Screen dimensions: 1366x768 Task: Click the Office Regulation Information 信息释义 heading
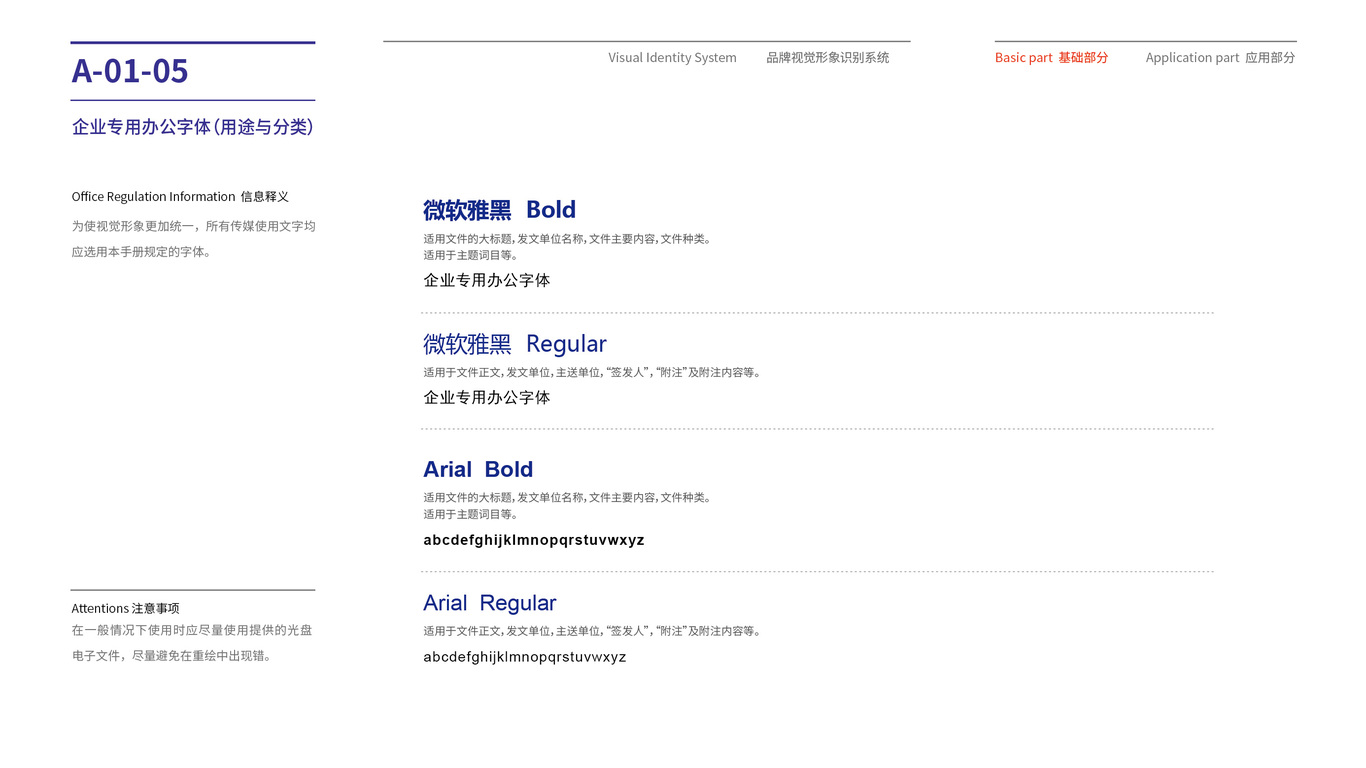click(180, 197)
